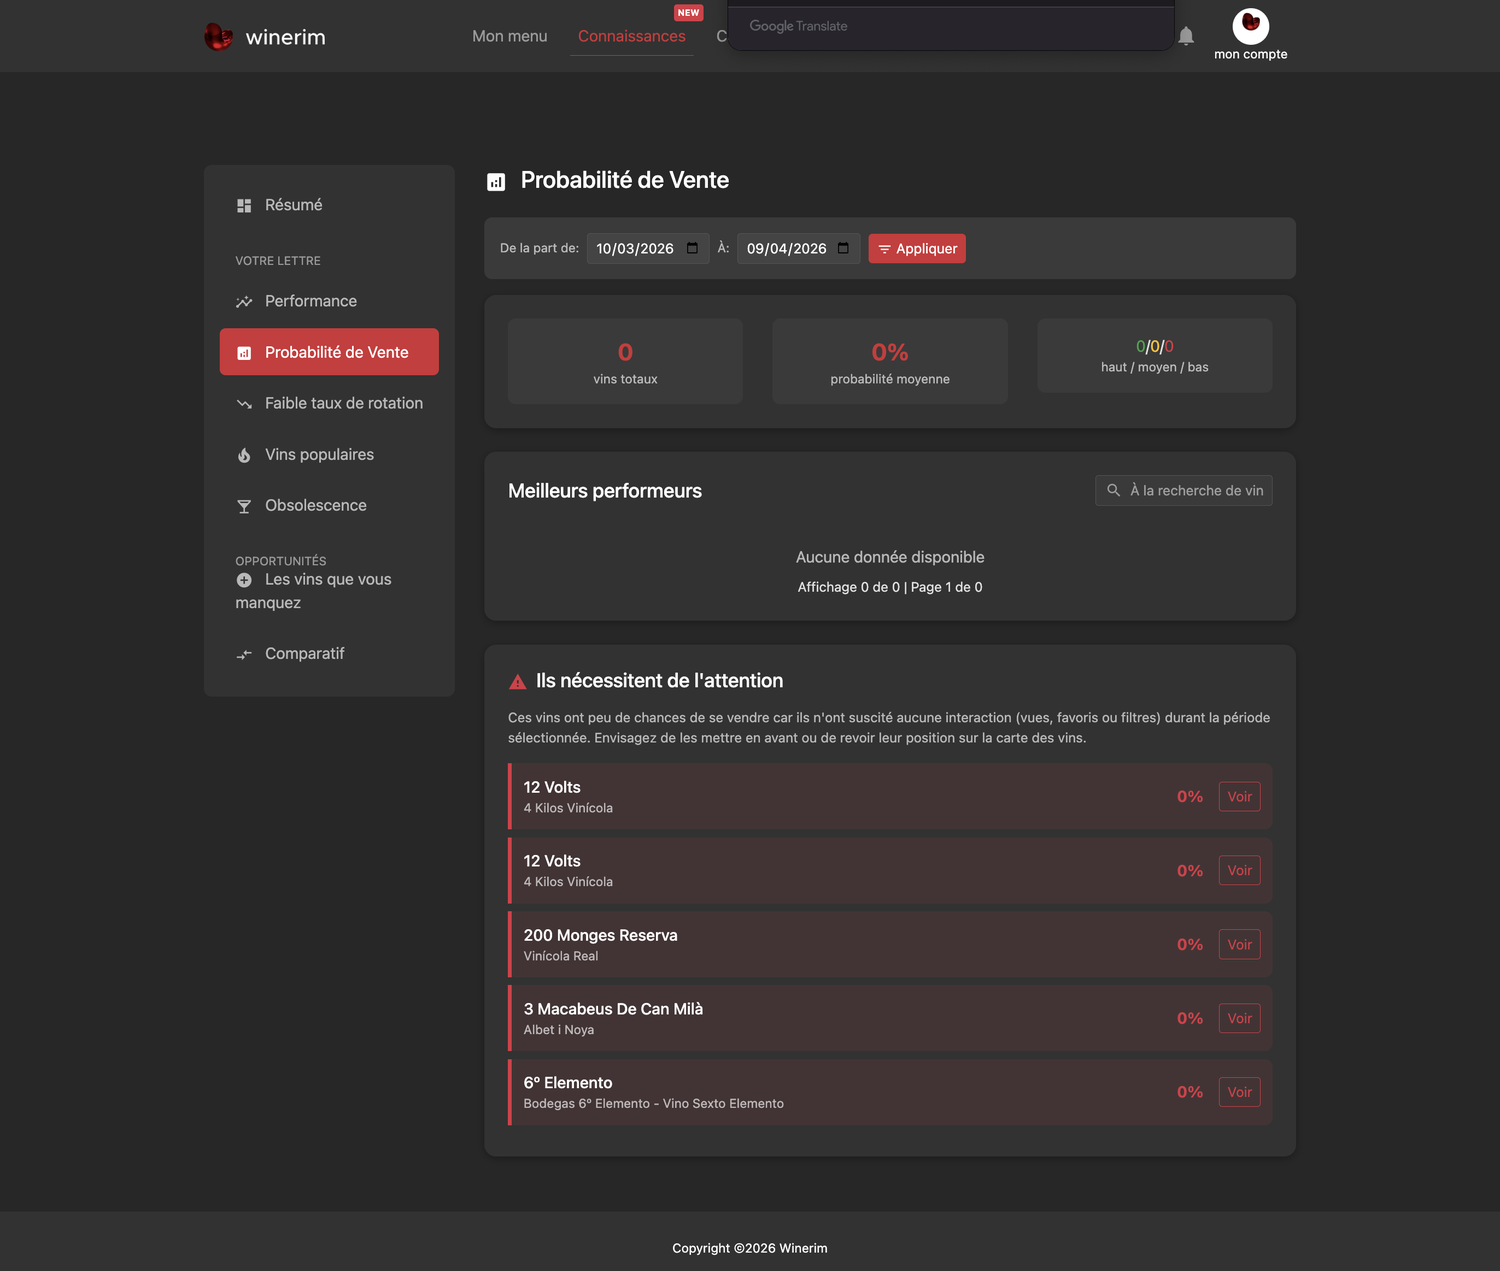Click the chart icon beside page title
The image size is (1500, 1271).
[496, 181]
